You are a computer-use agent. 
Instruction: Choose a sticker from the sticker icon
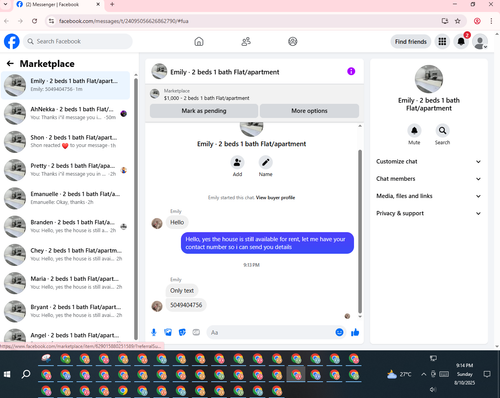click(x=182, y=332)
